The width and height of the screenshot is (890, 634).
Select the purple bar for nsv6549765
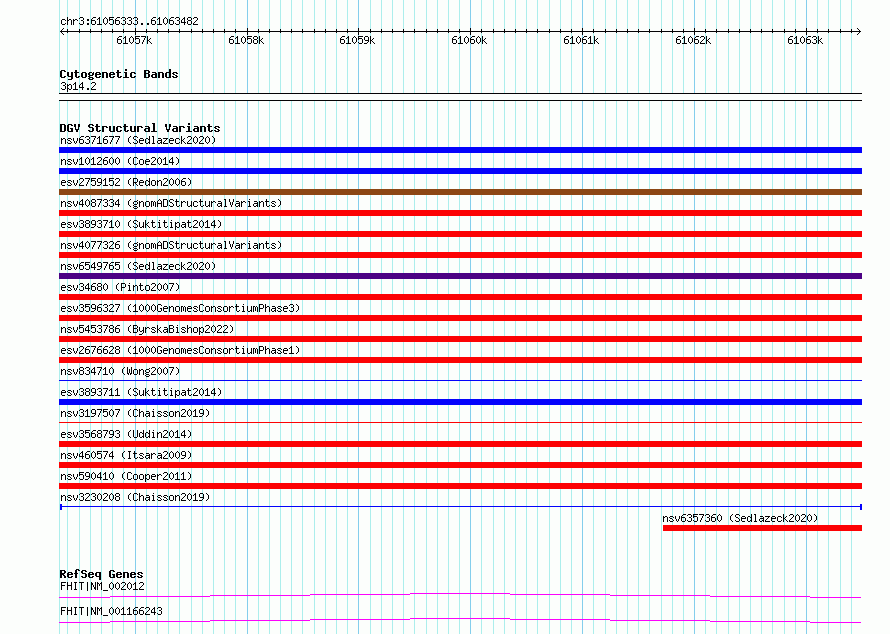click(x=460, y=276)
